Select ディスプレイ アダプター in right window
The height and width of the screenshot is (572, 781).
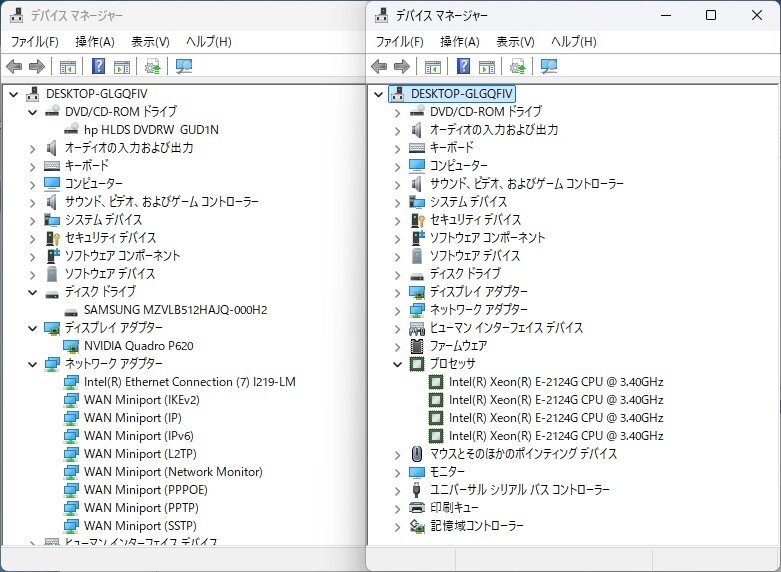point(479,291)
